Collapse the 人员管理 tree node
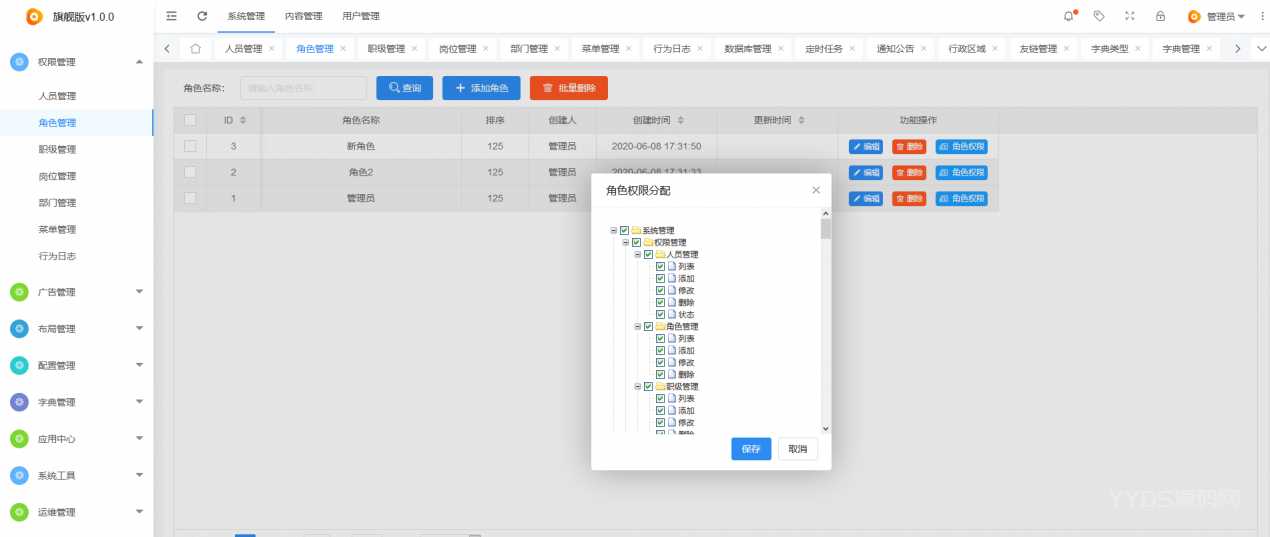Image resolution: width=1270 pixels, height=537 pixels. tap(637, 255)
